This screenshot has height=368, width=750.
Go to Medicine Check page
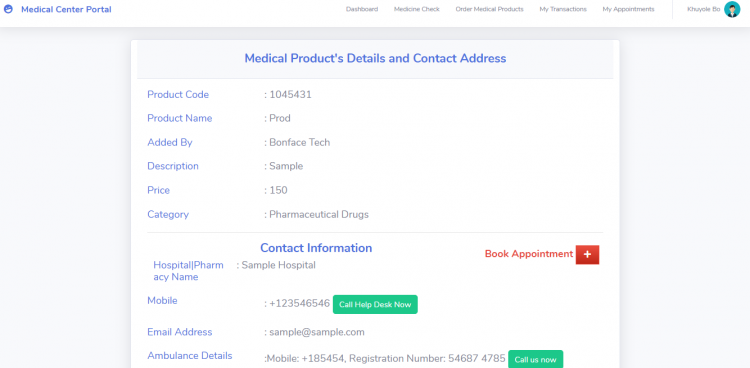(x=417, y=9)
